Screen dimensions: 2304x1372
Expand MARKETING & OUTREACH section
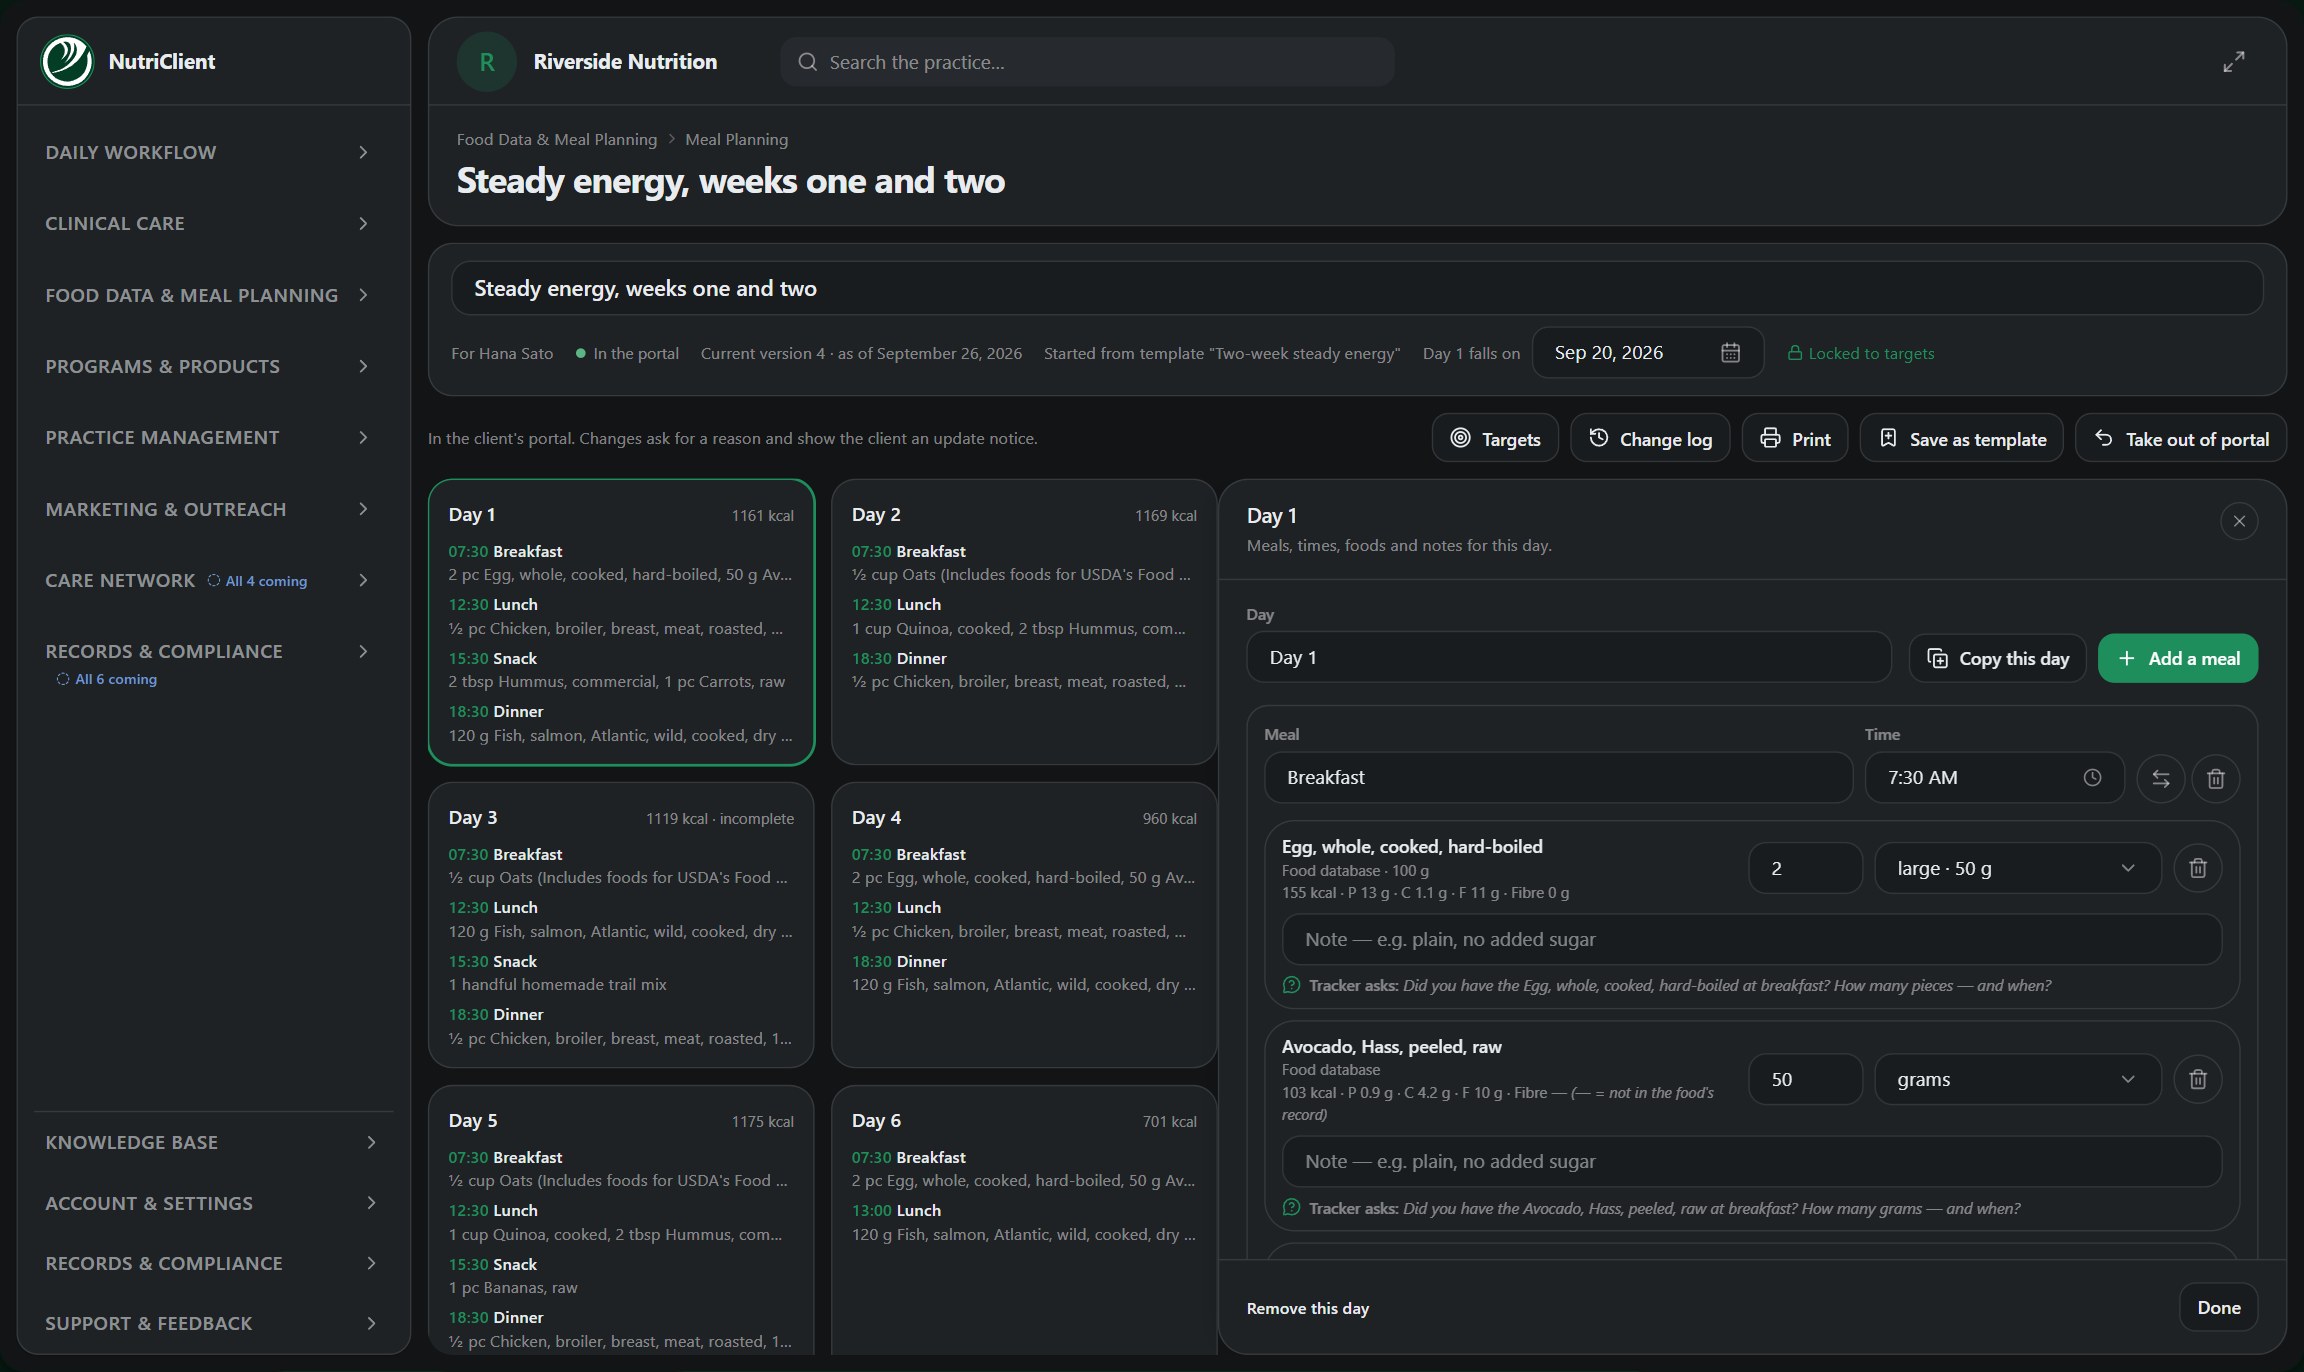tap(207, 509)
